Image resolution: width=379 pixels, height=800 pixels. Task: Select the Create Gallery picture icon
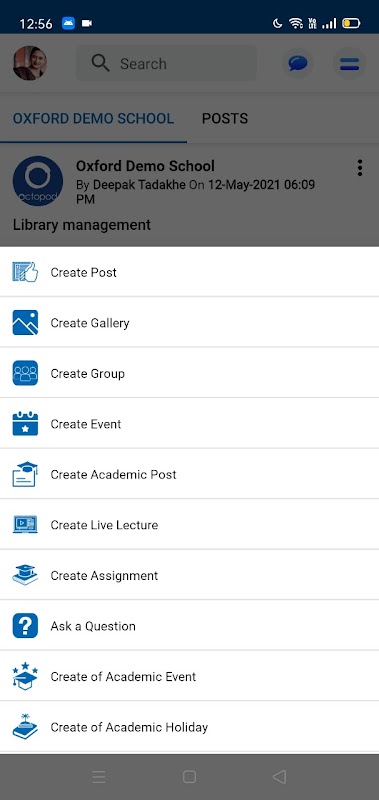pos(25,322)
